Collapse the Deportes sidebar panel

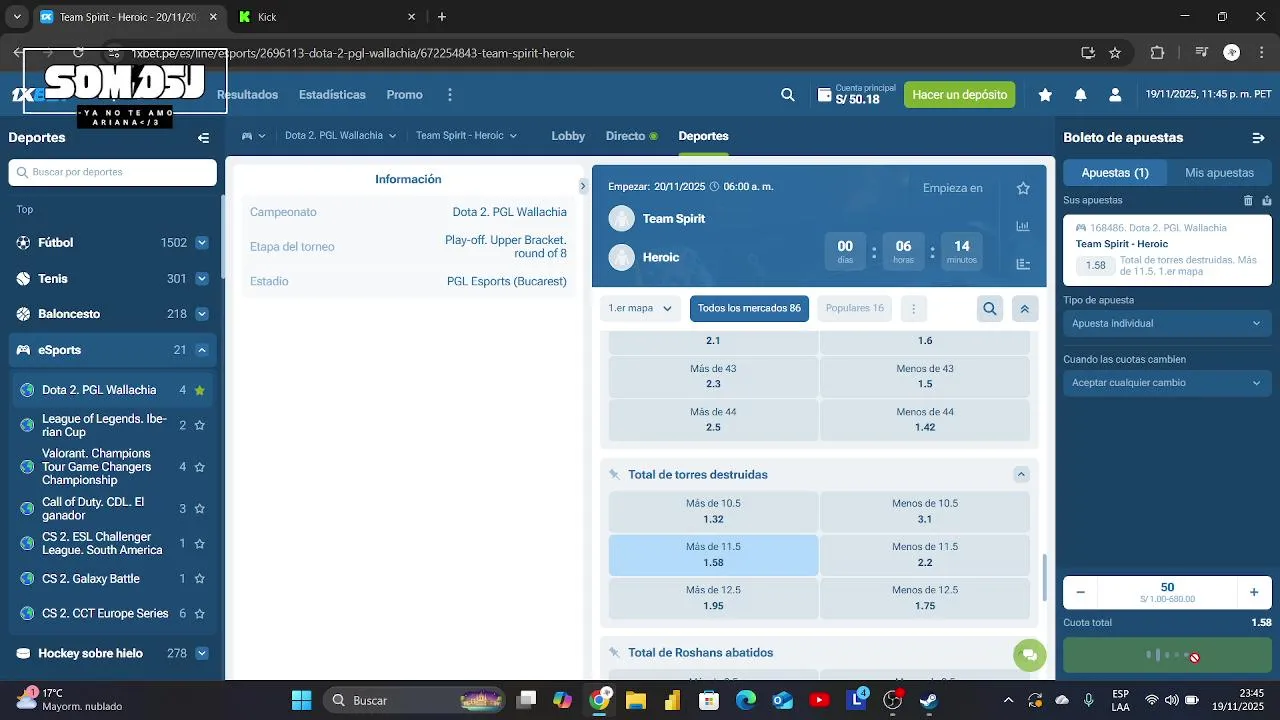tap(203, 138)
